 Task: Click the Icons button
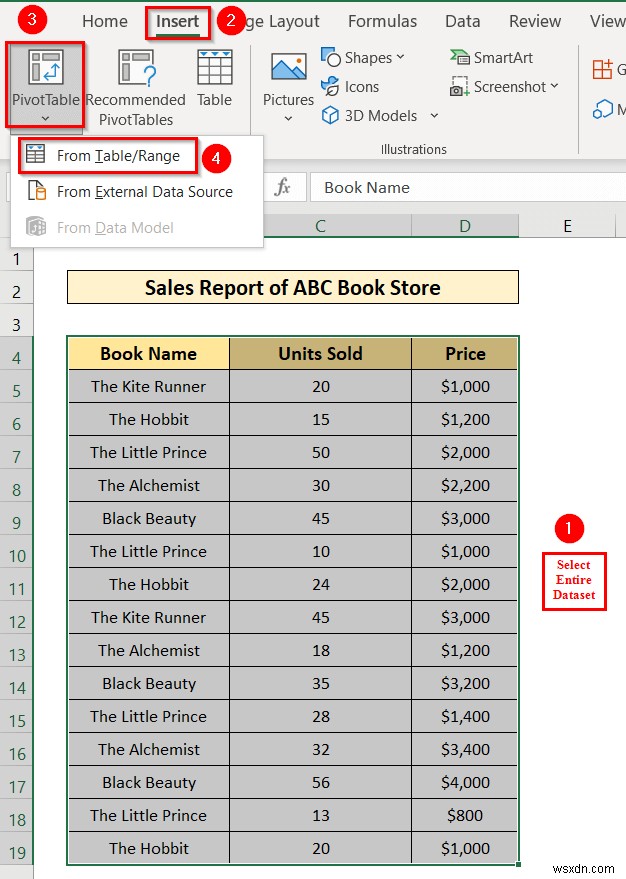point(350,87)
